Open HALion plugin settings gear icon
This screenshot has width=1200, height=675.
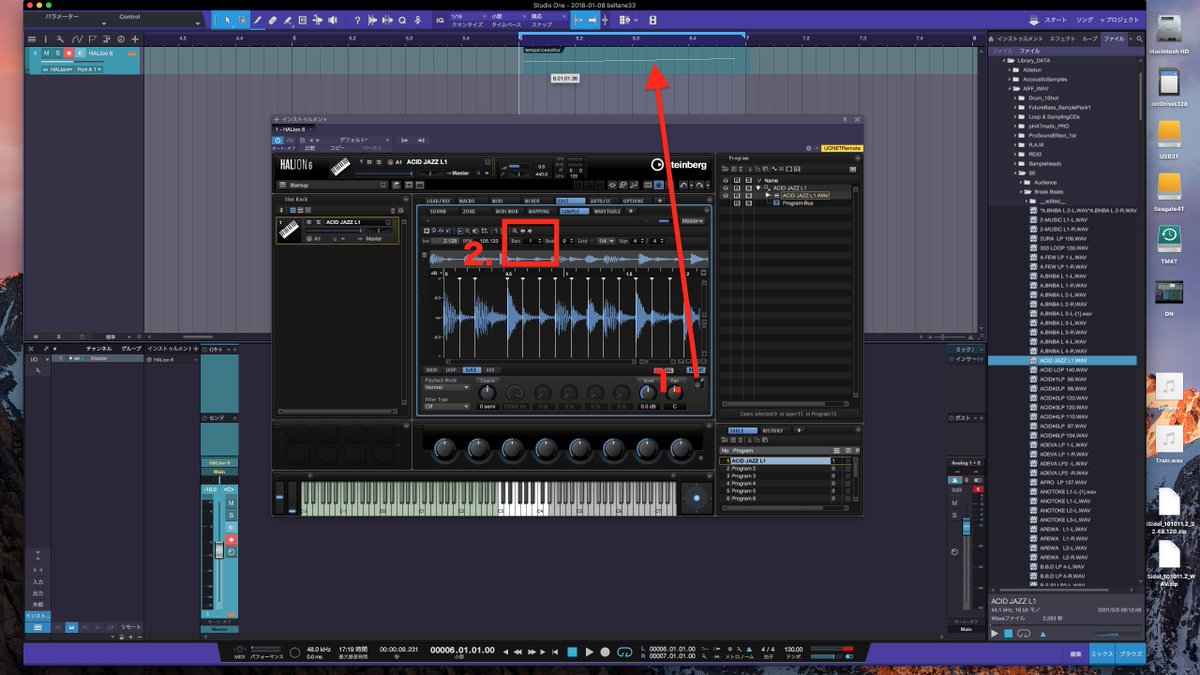(809, 147)
